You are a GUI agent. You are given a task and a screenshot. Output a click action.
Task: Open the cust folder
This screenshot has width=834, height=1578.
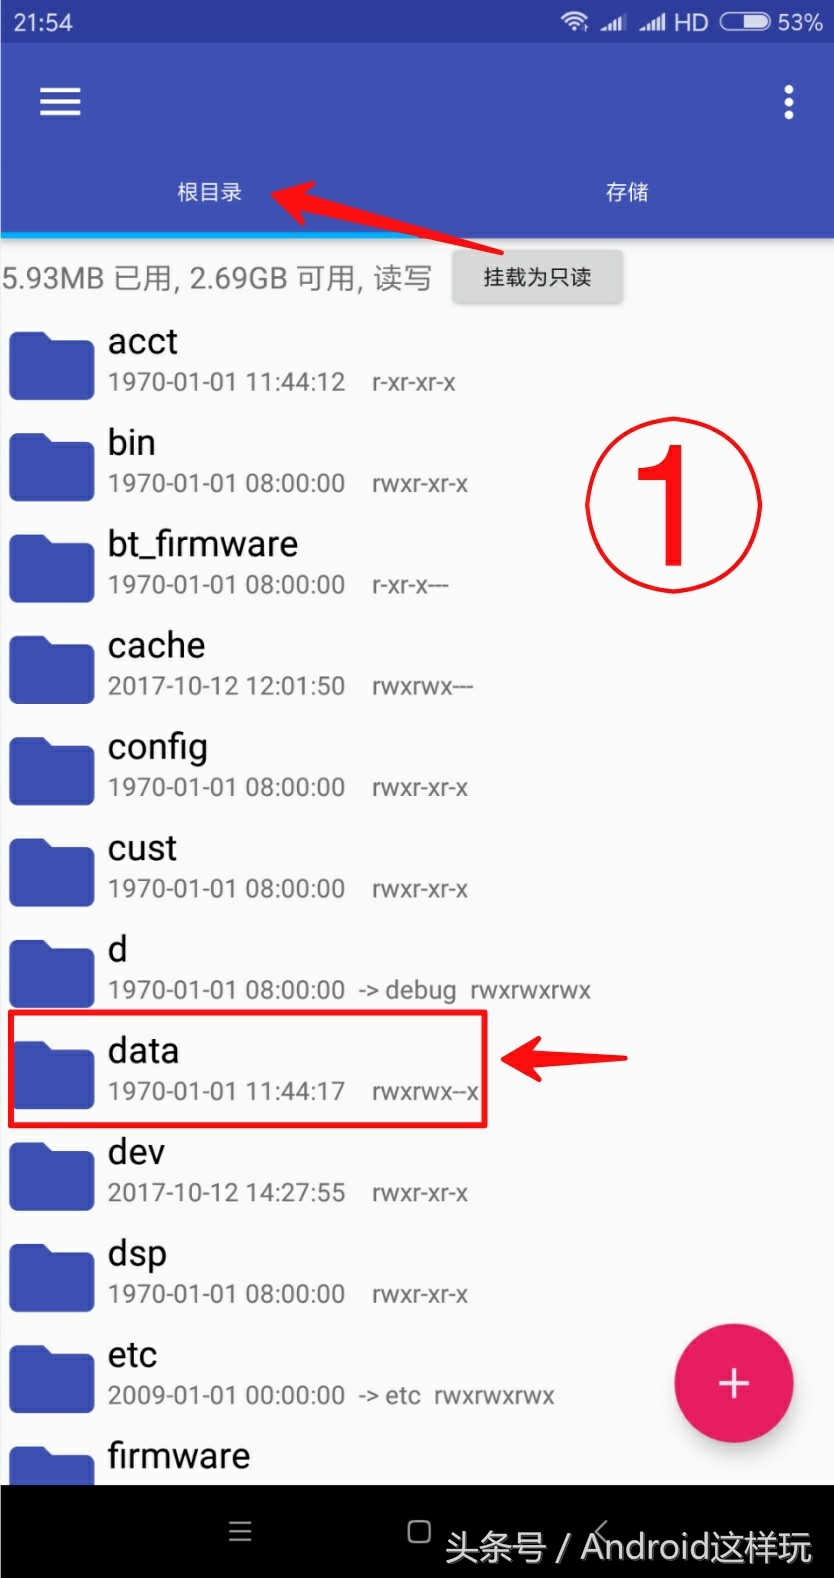[x=417, y=867]
